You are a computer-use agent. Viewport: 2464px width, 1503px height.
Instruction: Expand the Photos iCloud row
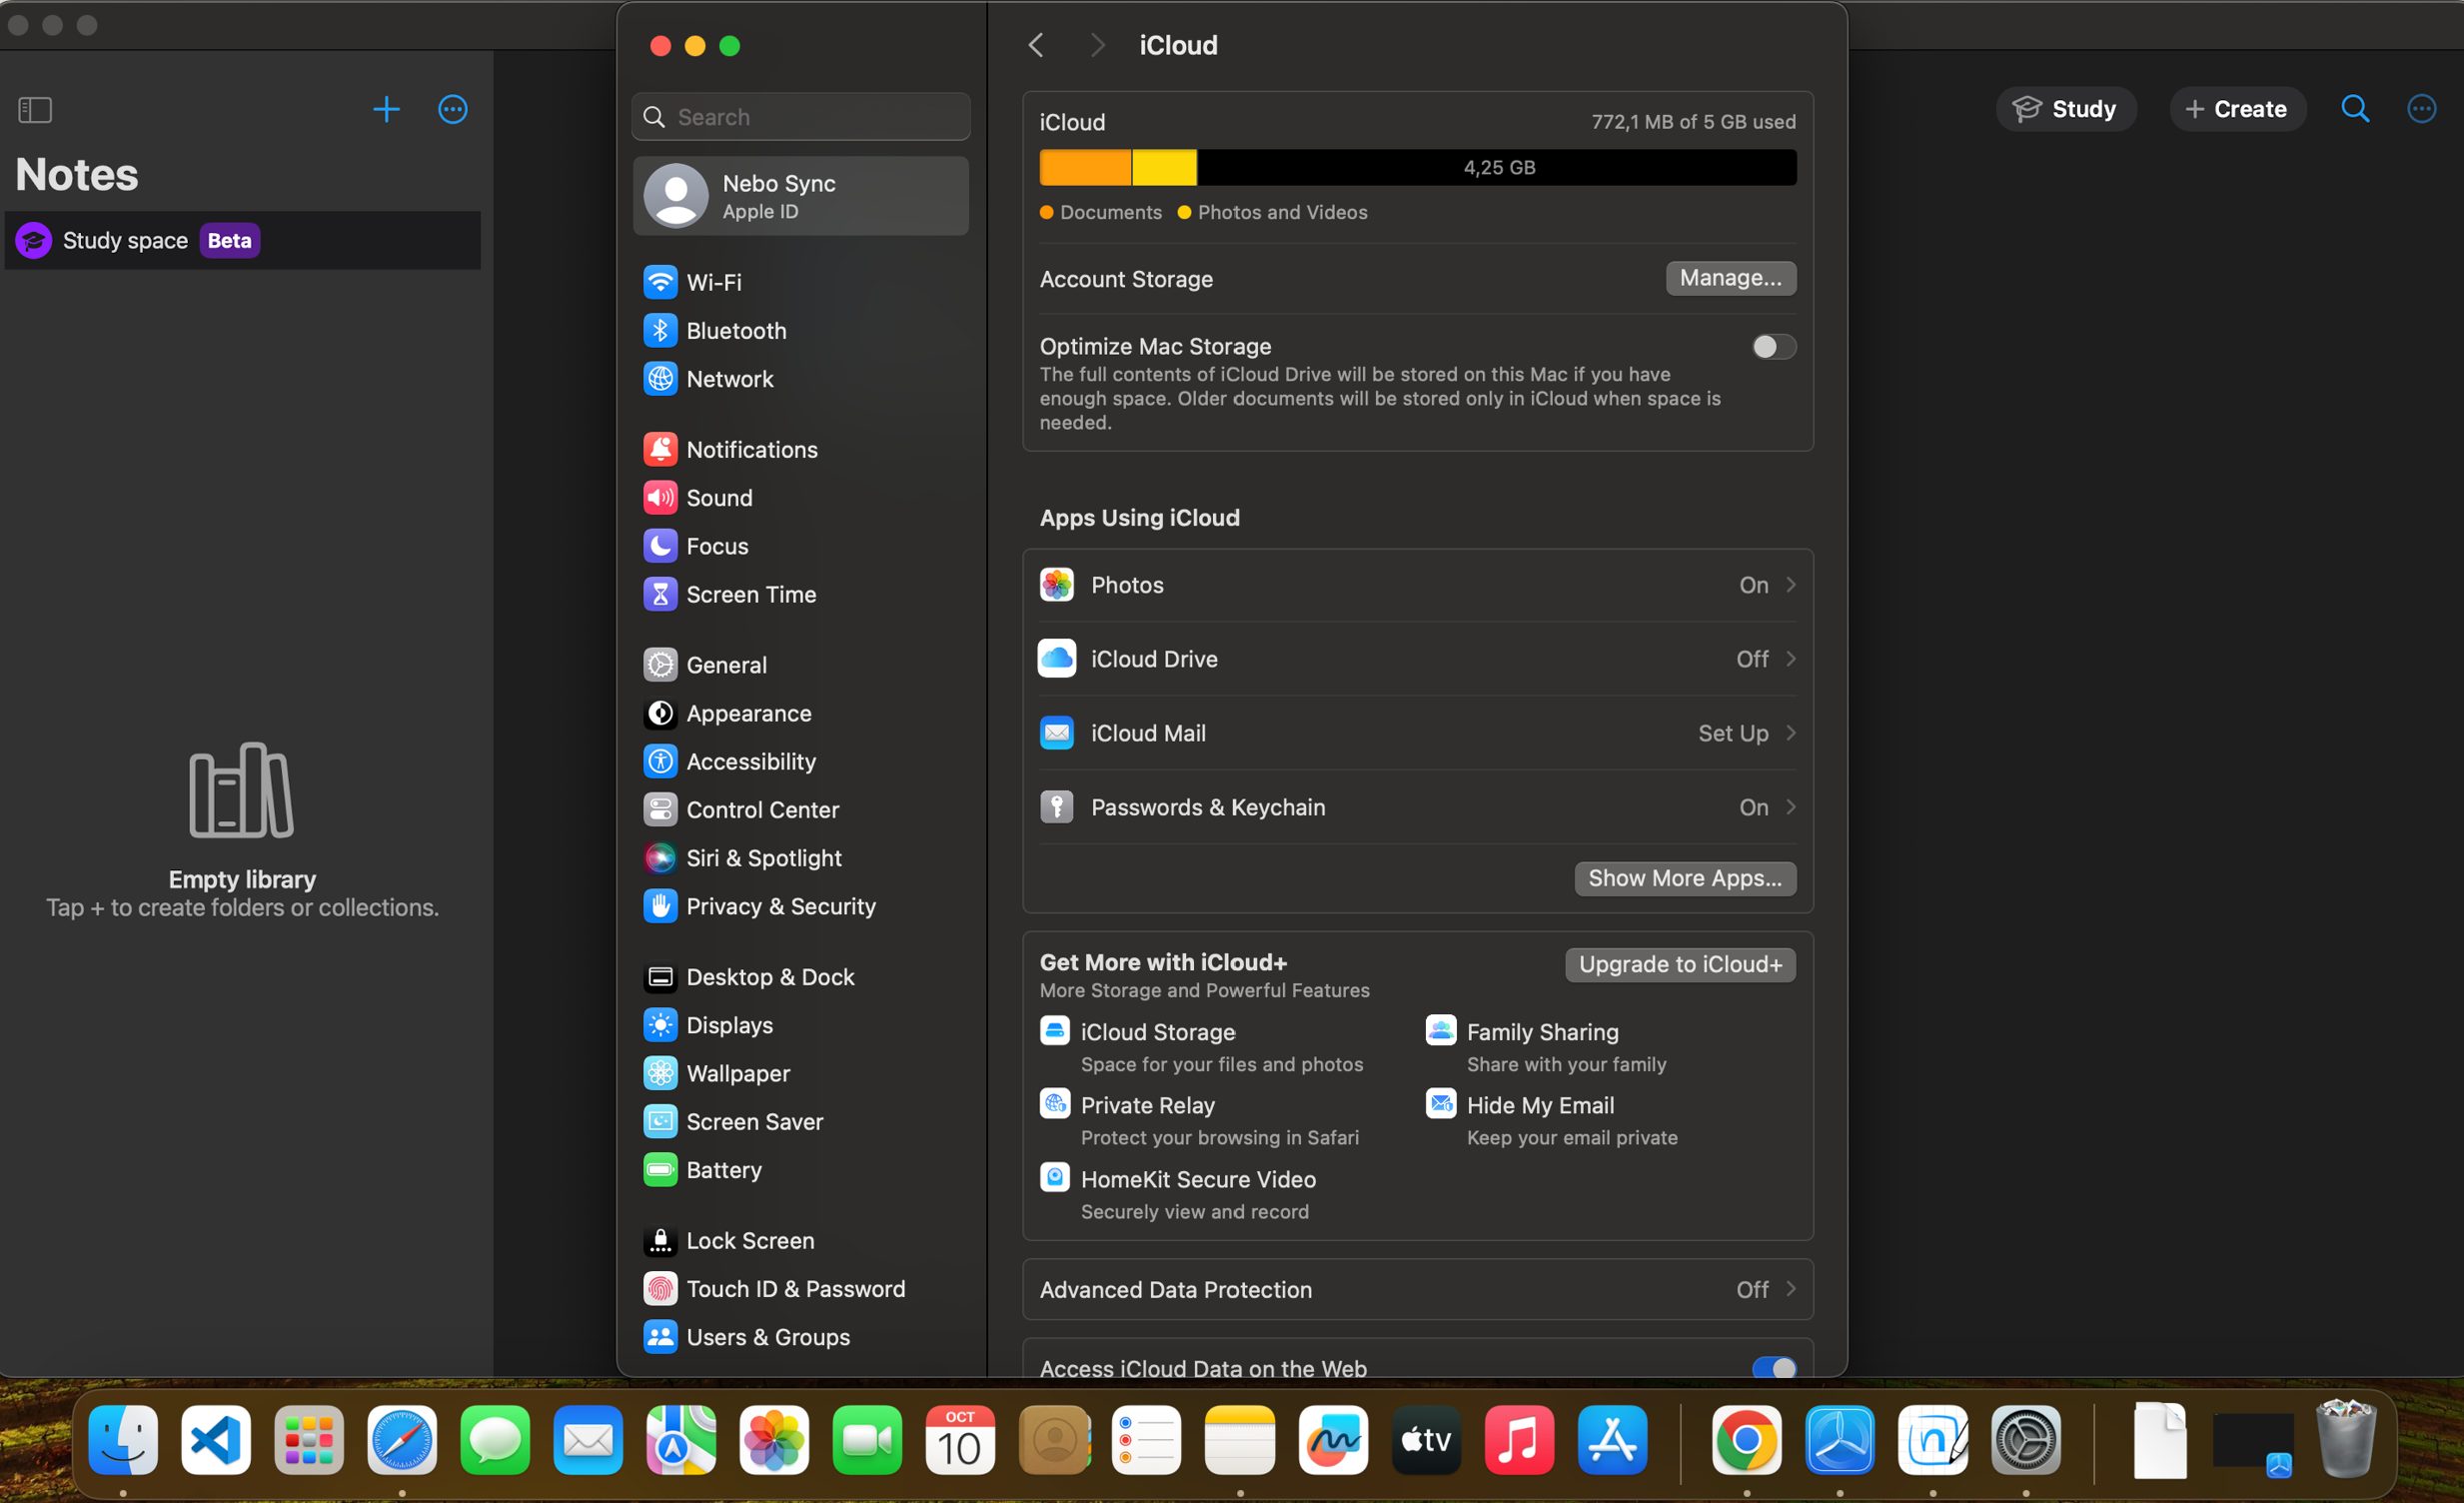[1417, 585]
